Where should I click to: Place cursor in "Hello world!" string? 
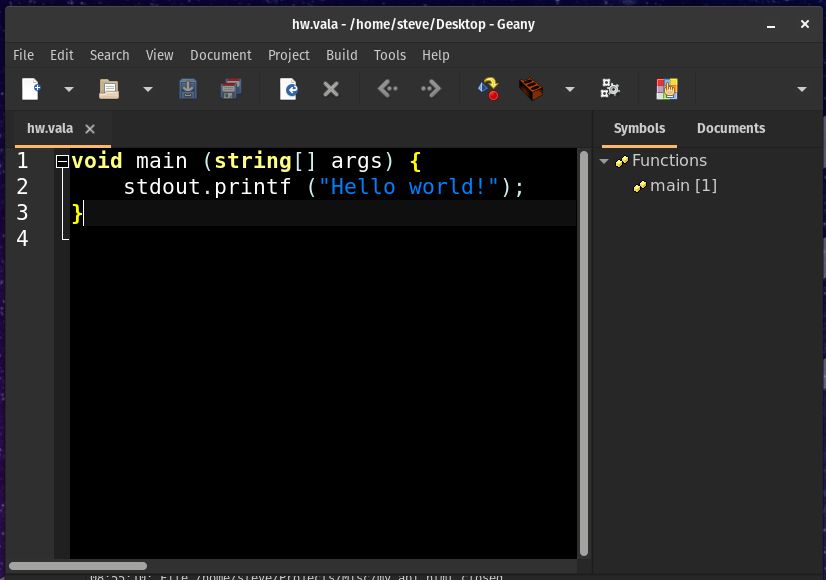click(x=409, y=187)
